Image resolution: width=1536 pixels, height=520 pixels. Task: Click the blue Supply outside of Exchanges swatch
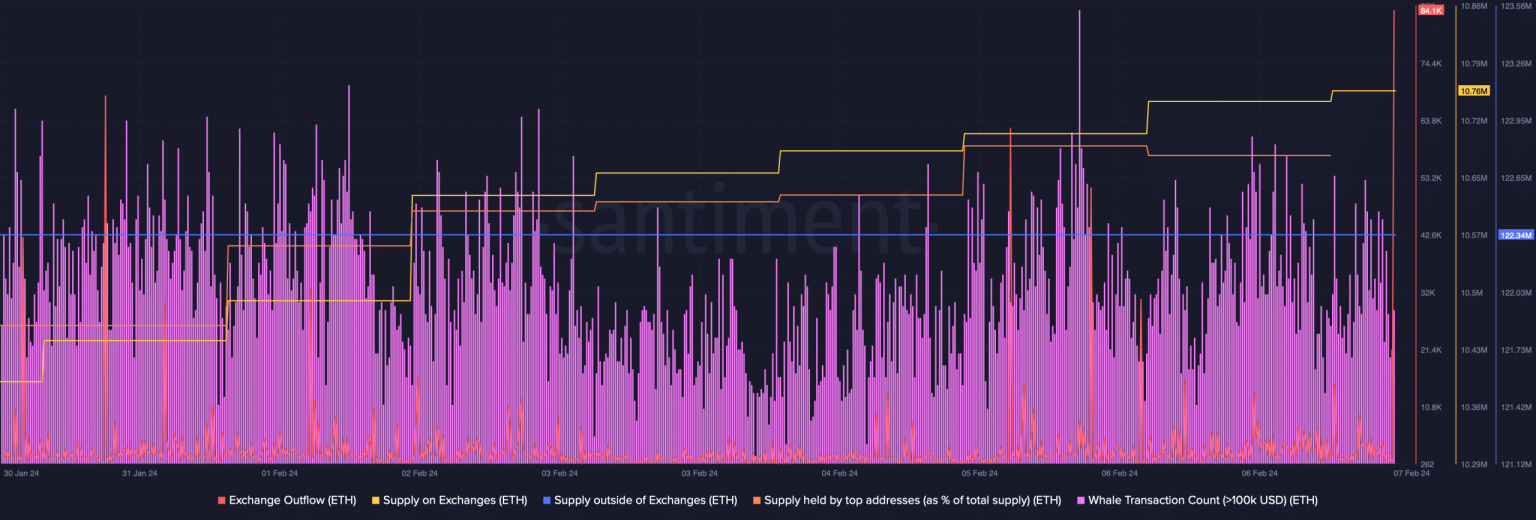(546, 500)
